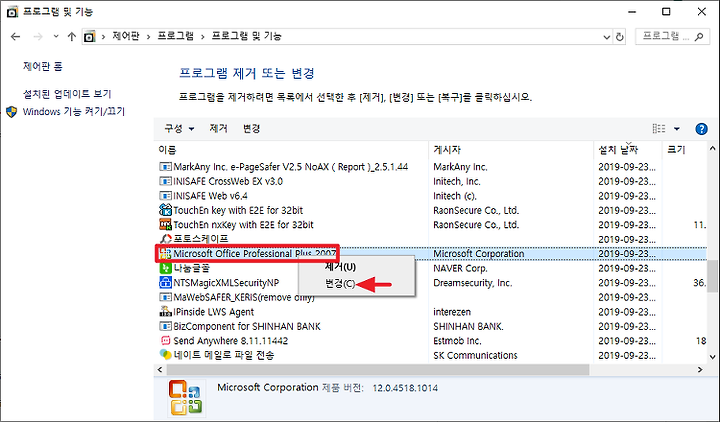Select NTSMagicXMLSecurityNP program icon
Image resolution: width=720 pixels, height=422 pixels.
click(165, 282)
